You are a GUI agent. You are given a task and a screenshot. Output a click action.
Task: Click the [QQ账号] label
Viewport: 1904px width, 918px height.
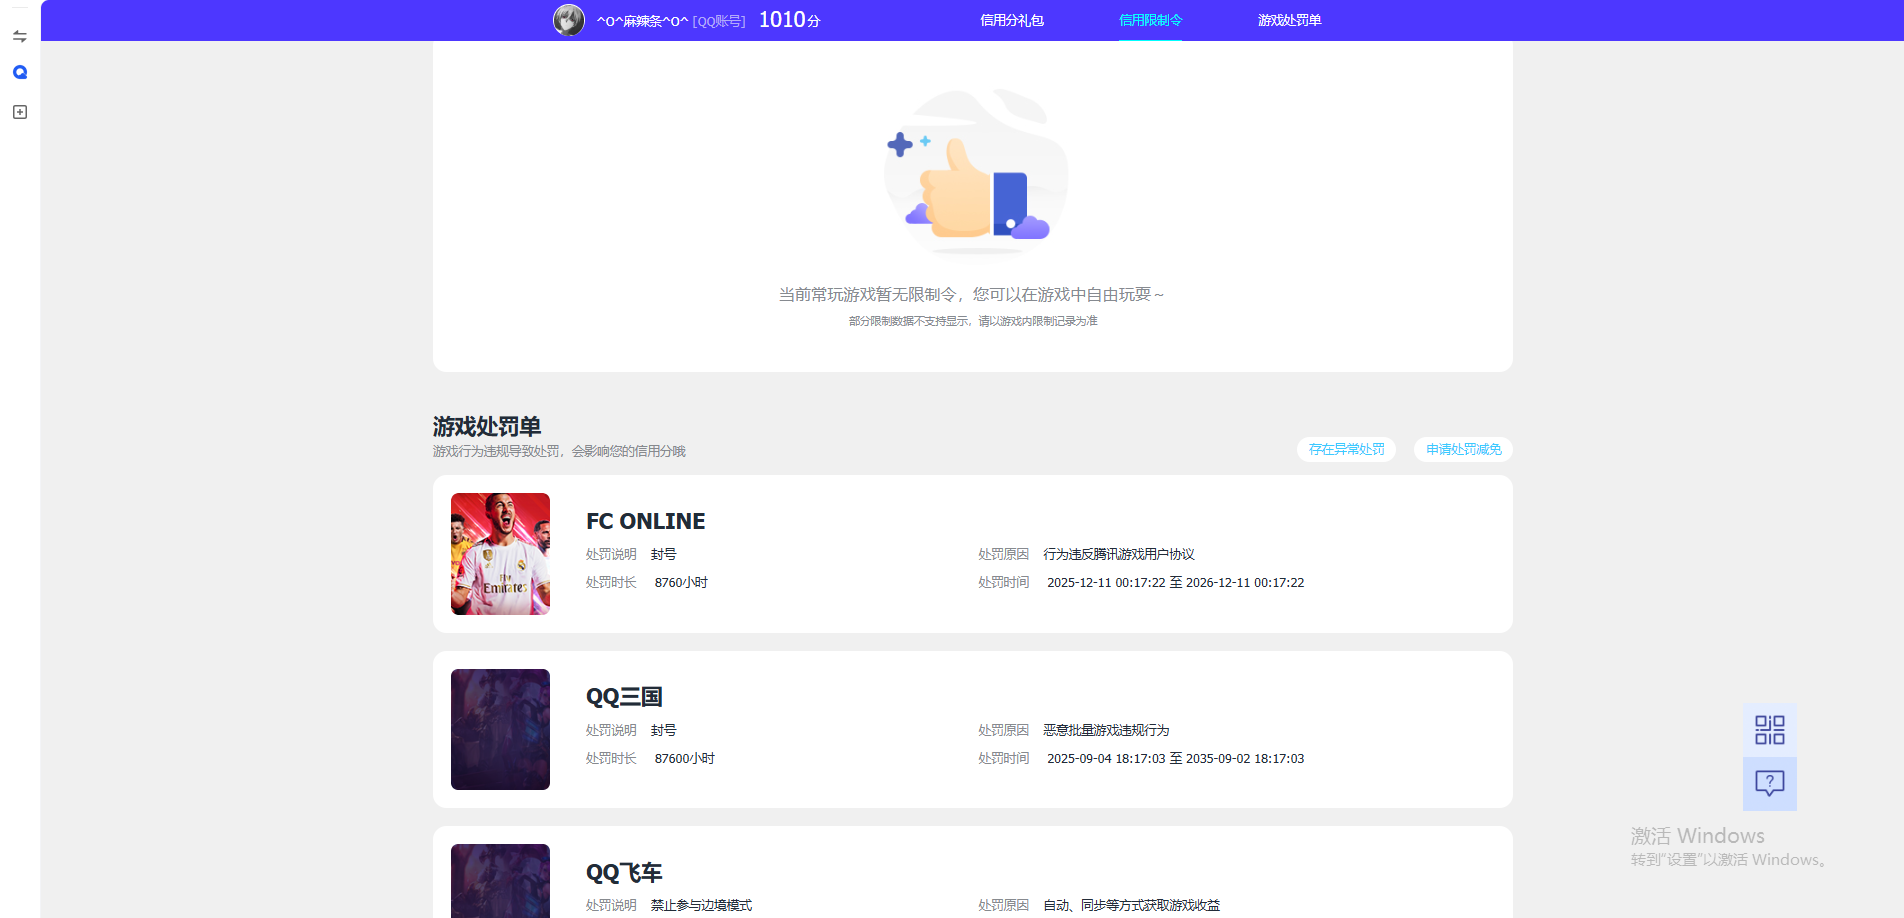(719, 21)
